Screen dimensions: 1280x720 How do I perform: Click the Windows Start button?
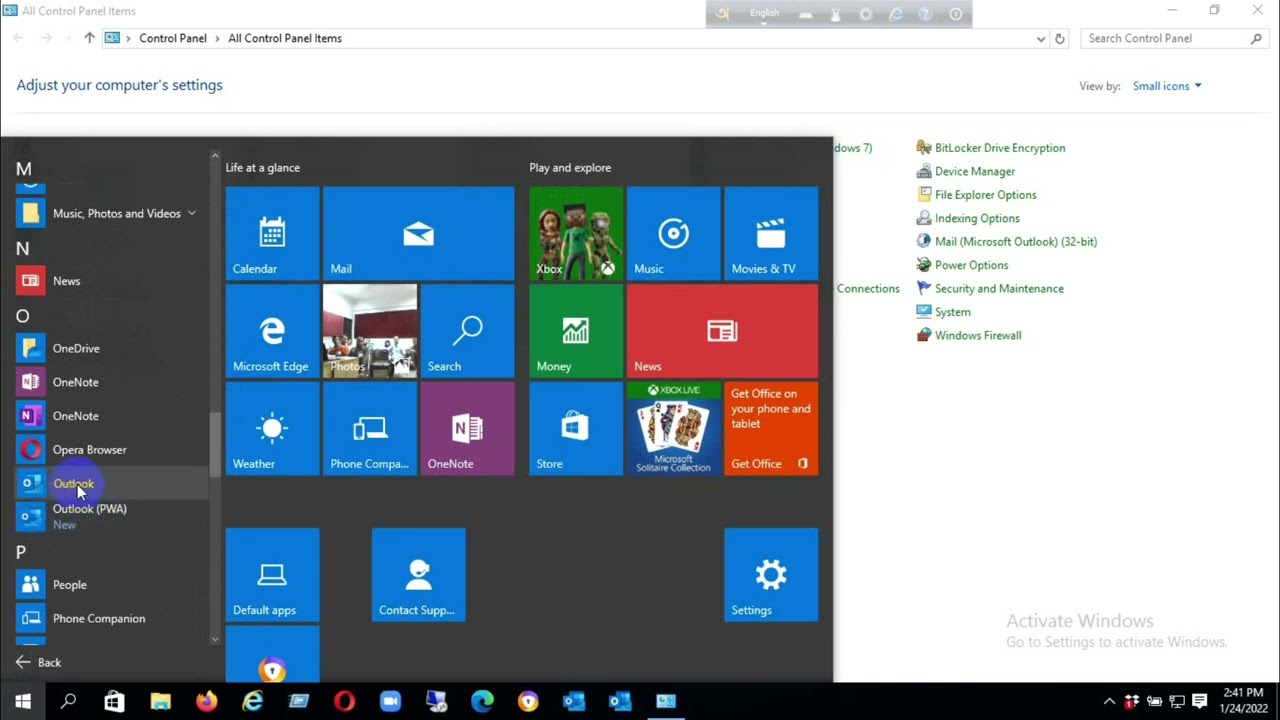[23, 701]
